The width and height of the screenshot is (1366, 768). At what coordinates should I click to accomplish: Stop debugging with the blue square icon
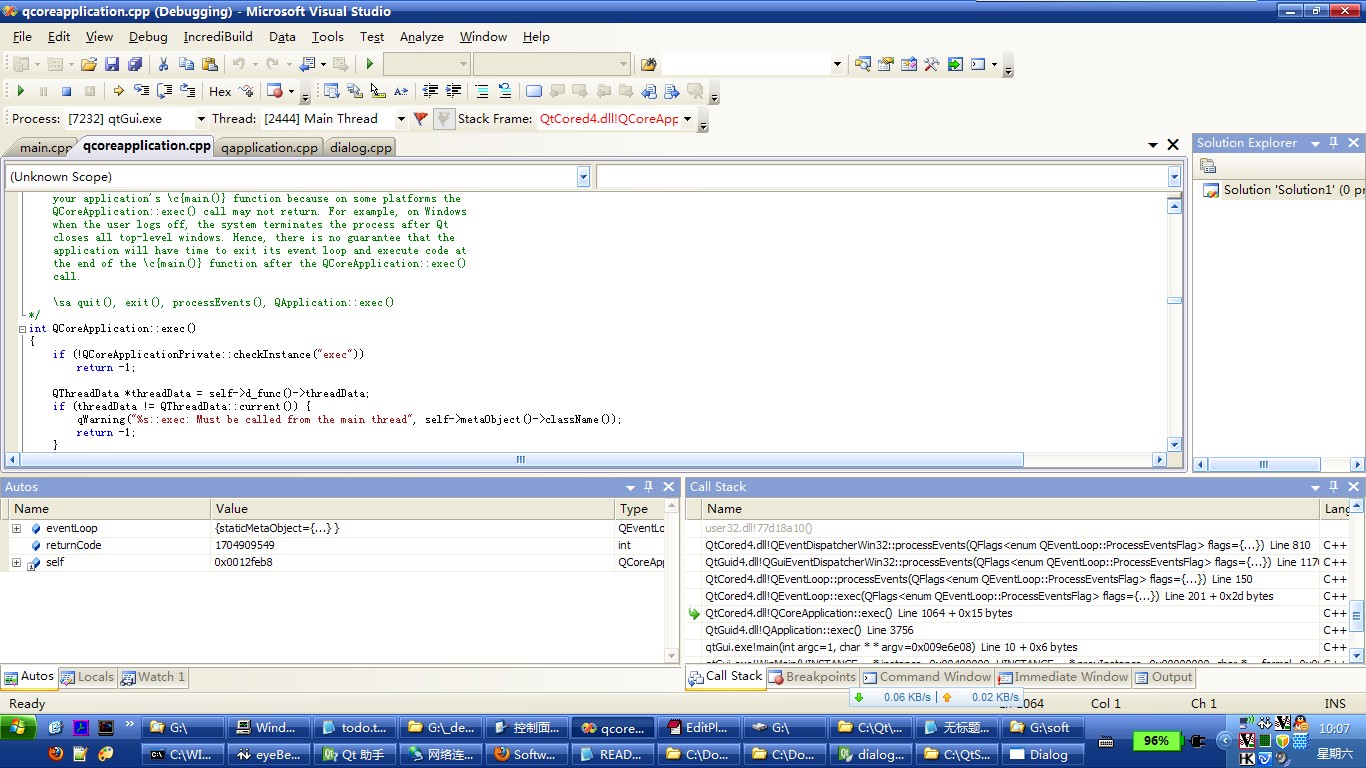point(66,91)
